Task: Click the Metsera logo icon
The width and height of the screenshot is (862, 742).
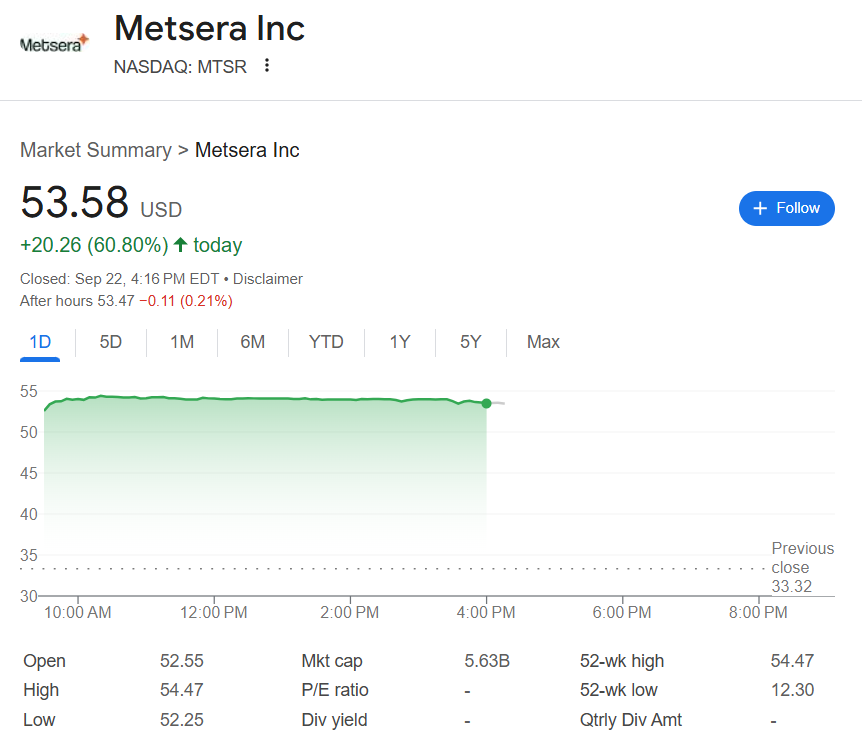Action: pyautogui.click(x=55, y=44)
